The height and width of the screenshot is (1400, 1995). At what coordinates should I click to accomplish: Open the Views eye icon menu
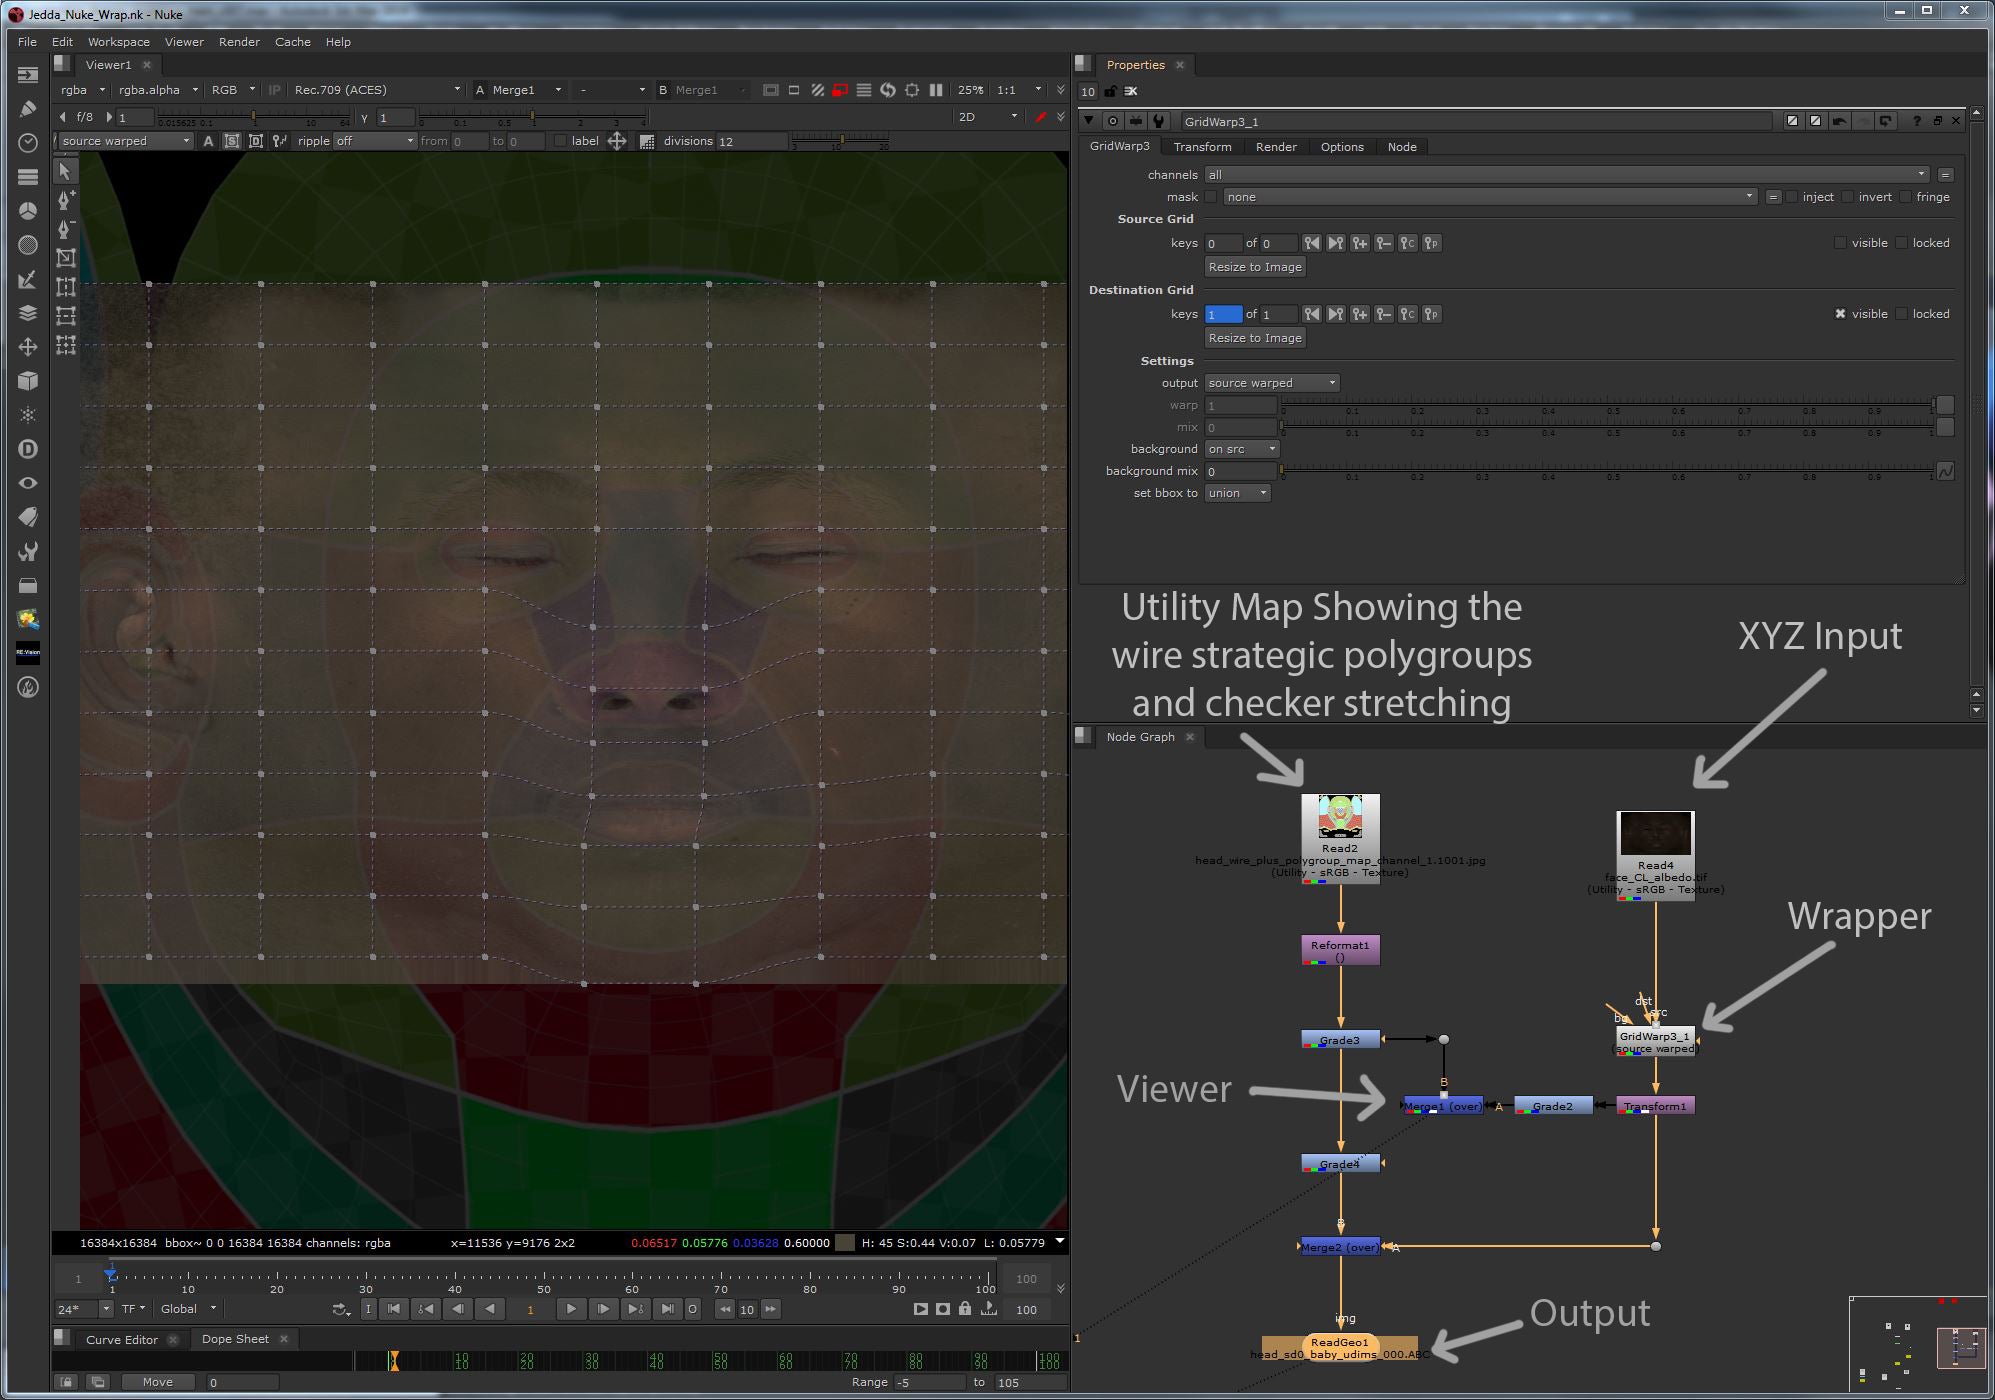(x=28, y=483)
